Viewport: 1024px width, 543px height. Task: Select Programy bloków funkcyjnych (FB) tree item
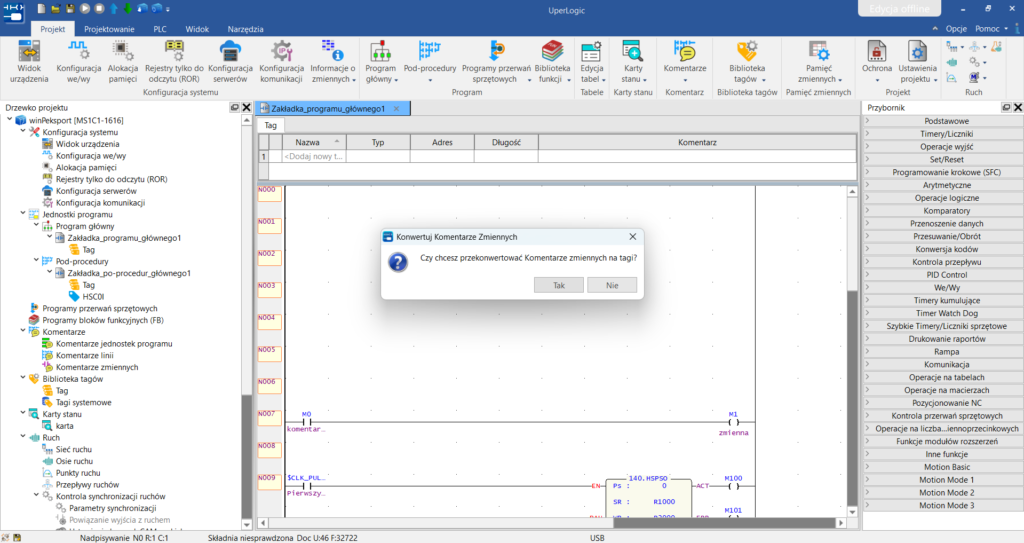(x=103, y=320)
